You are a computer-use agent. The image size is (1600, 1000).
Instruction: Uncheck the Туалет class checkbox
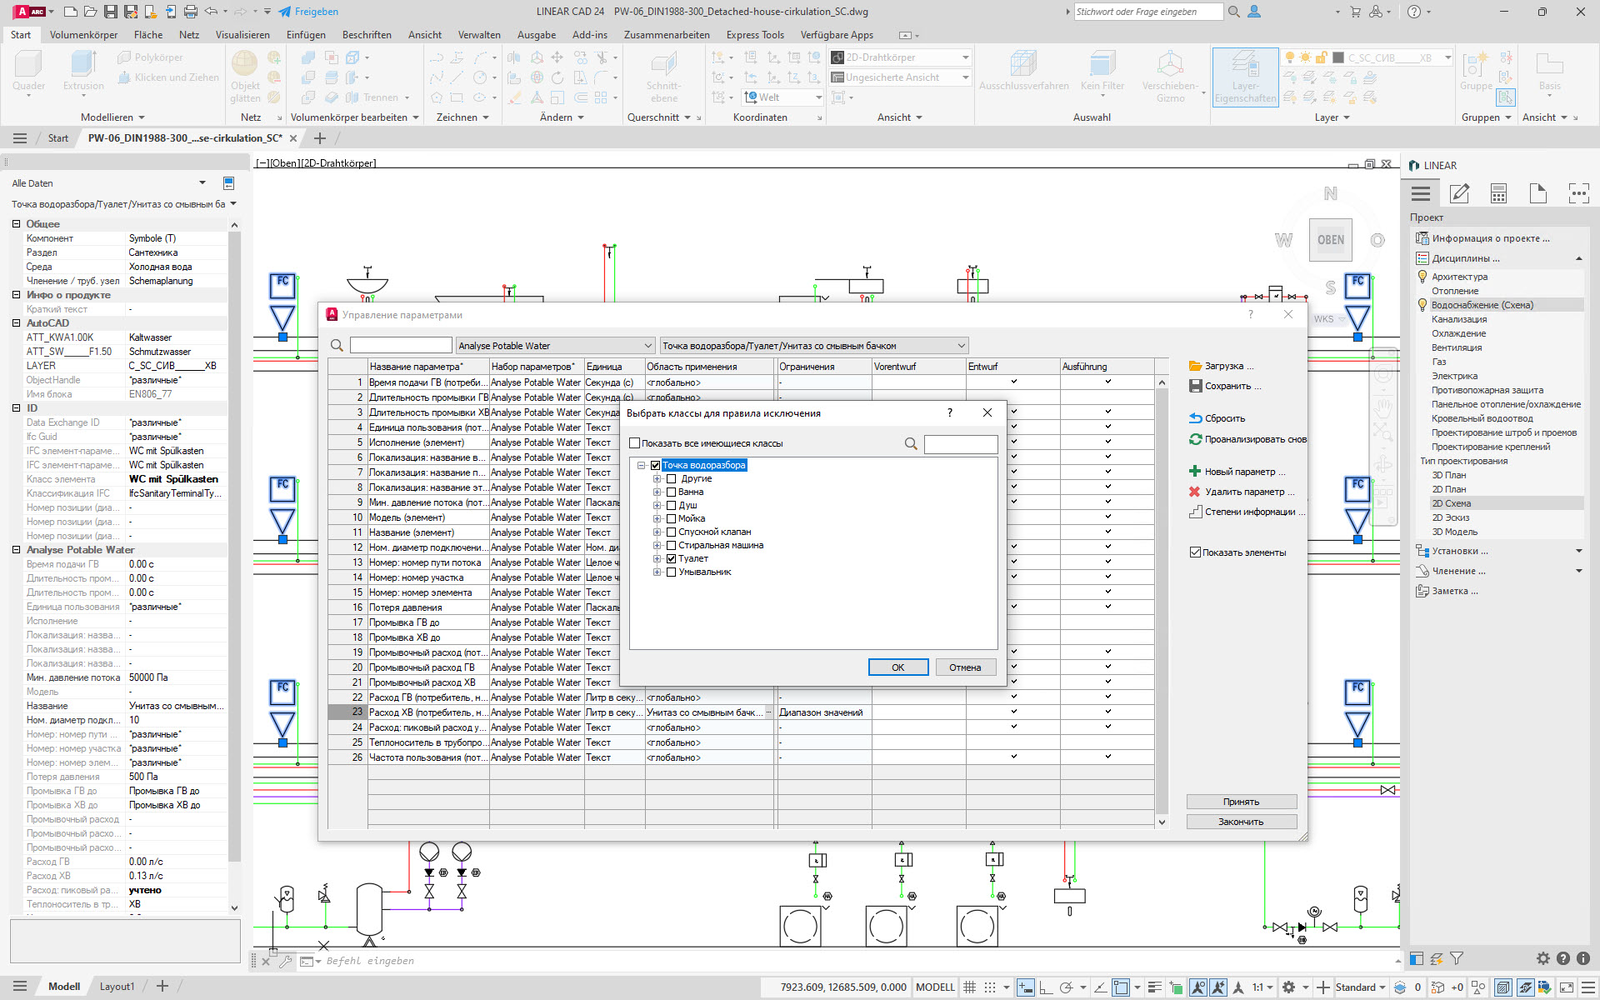click(x=671, y=559)
